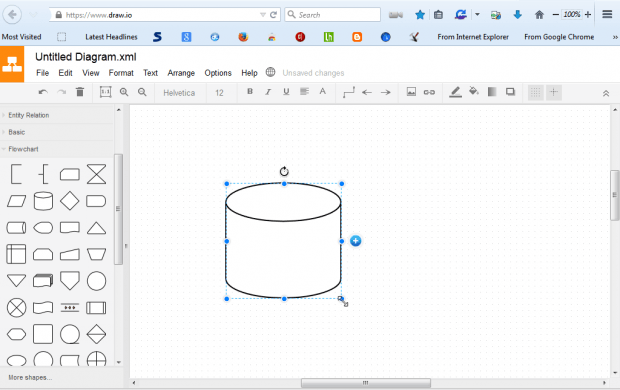Open Firefox hamburger menu
Screen dimensions: 620x390
point(607,15)
